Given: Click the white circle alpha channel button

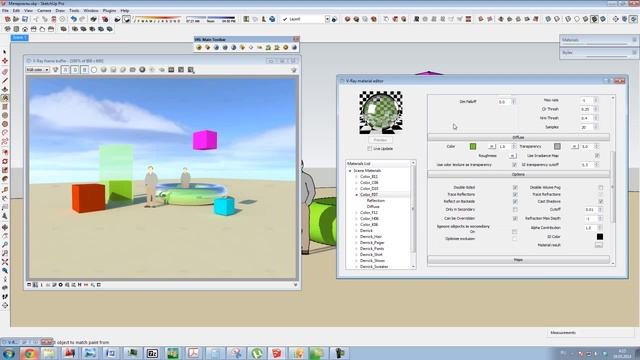Looking at the screenshot, I should [x=94, y=70].
